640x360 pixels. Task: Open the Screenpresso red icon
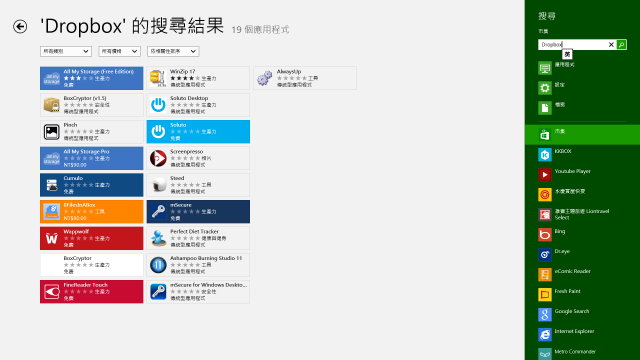coord(158,158)
